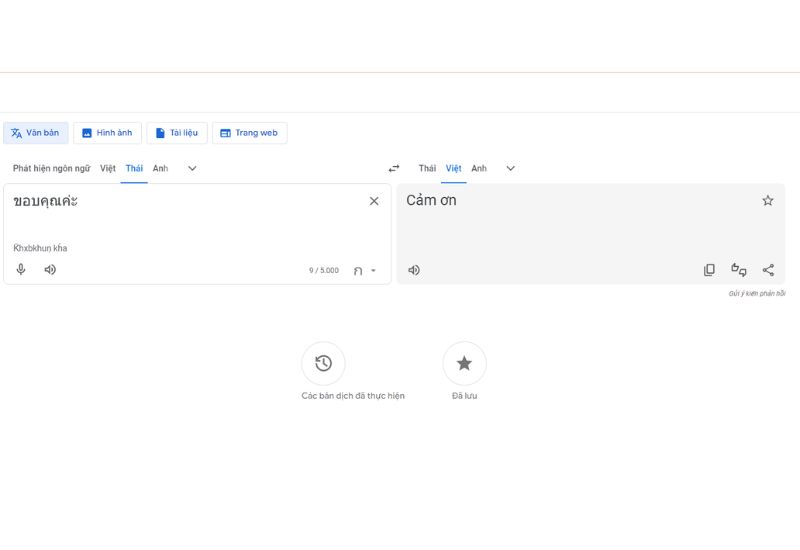Save translation with the star icon

[x=768, y=201]
